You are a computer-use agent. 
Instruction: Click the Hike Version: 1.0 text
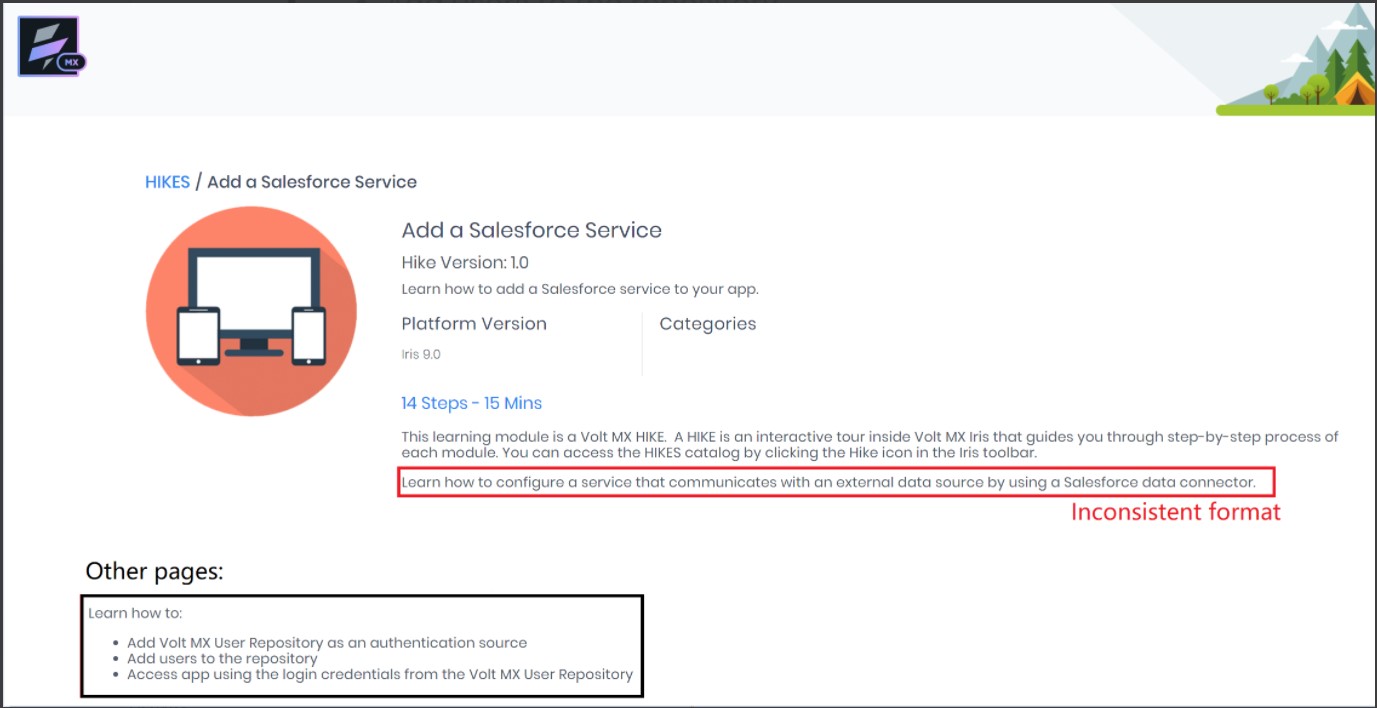tap(465, 263)
